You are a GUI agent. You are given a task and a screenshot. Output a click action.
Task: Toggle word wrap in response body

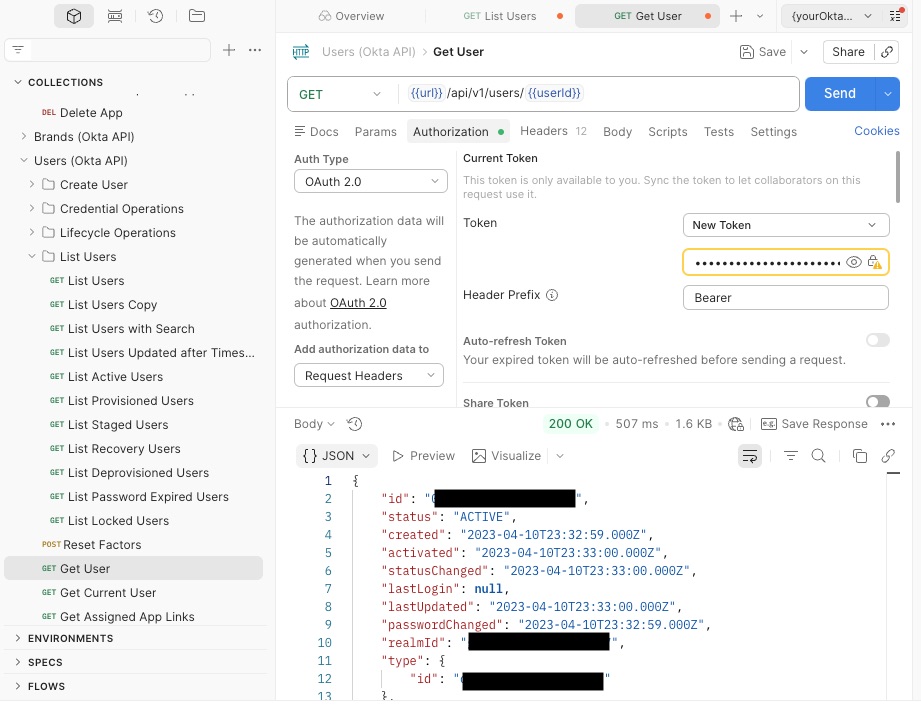[750, 456]
